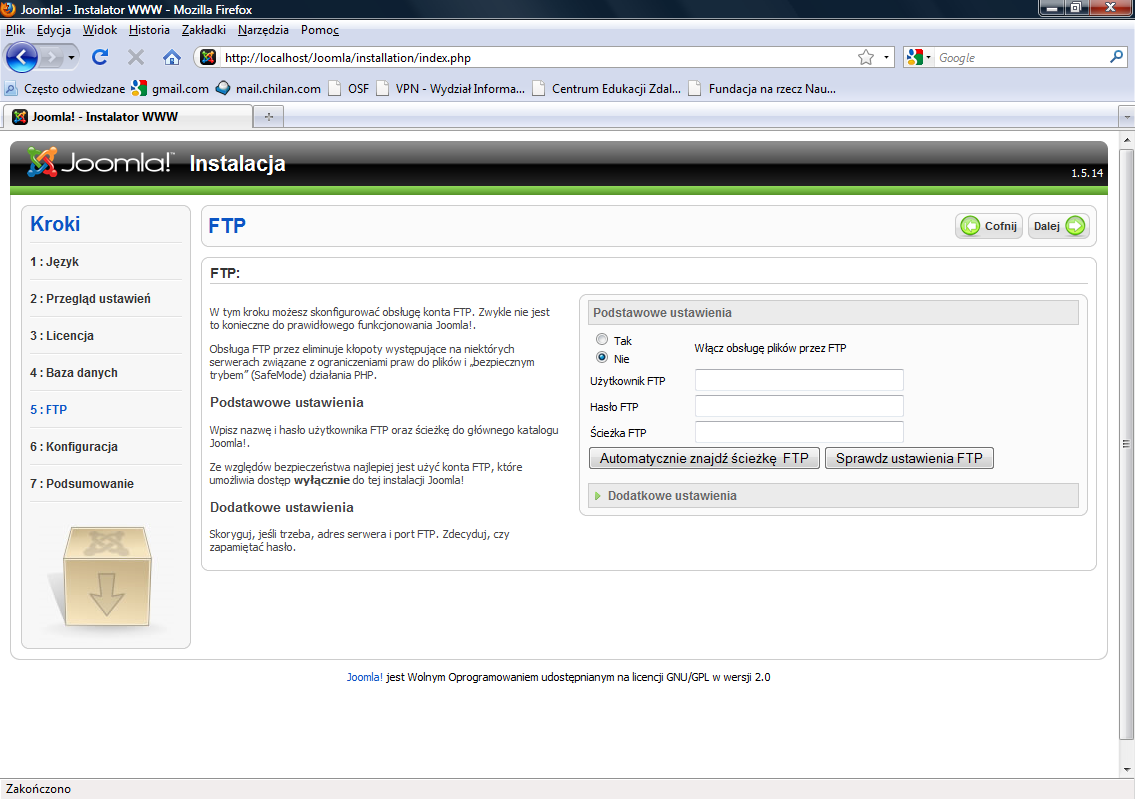Open the list all tabs dropdown
1135x800 pixels.
pos(1126,117)
